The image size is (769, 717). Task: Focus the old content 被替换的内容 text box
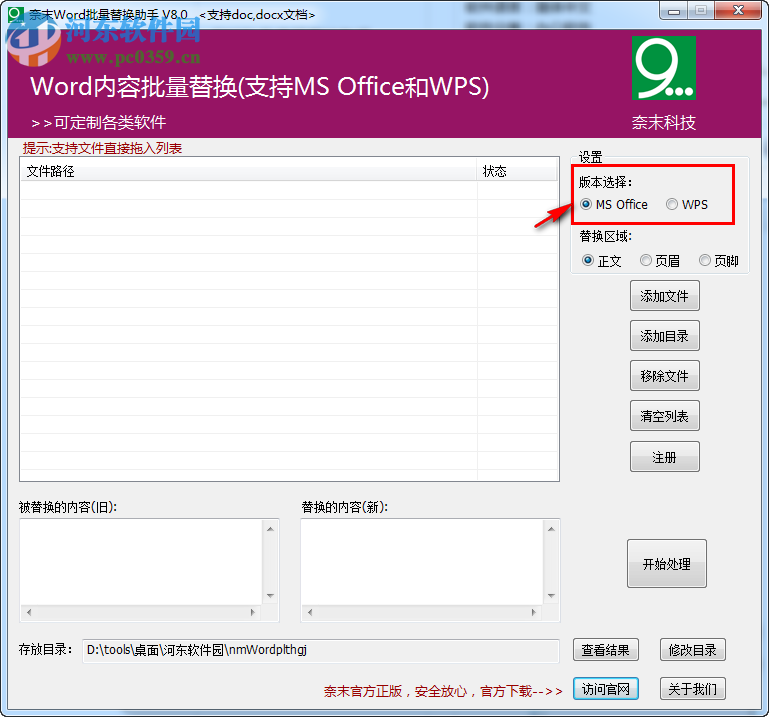[142, 562]
